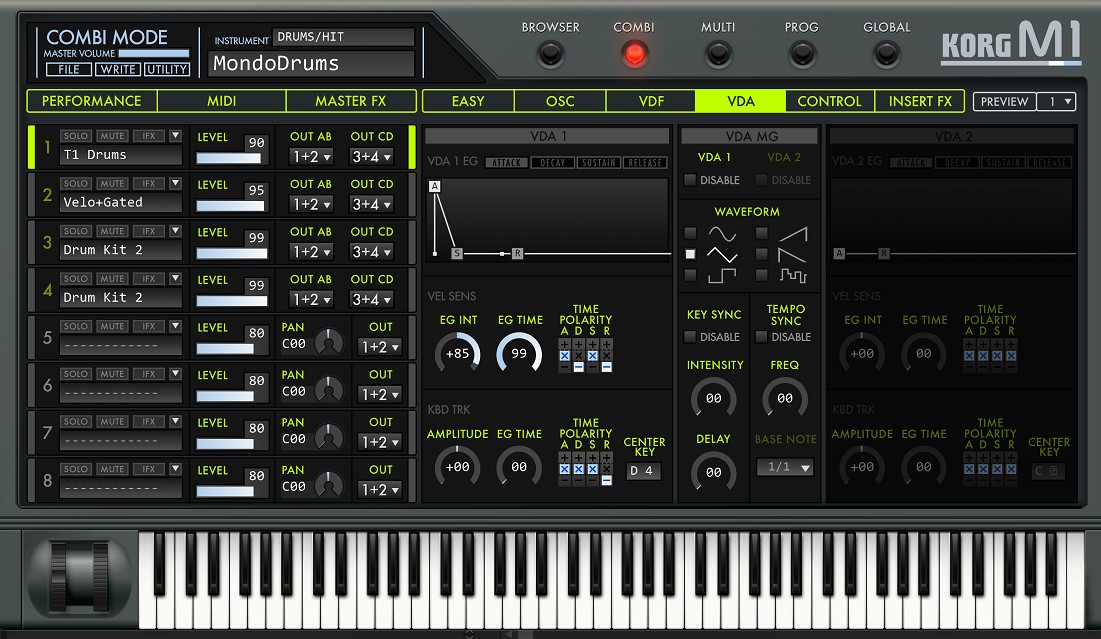
Task: Click the VDA MG Intensity knob
Action: (713, 397)
